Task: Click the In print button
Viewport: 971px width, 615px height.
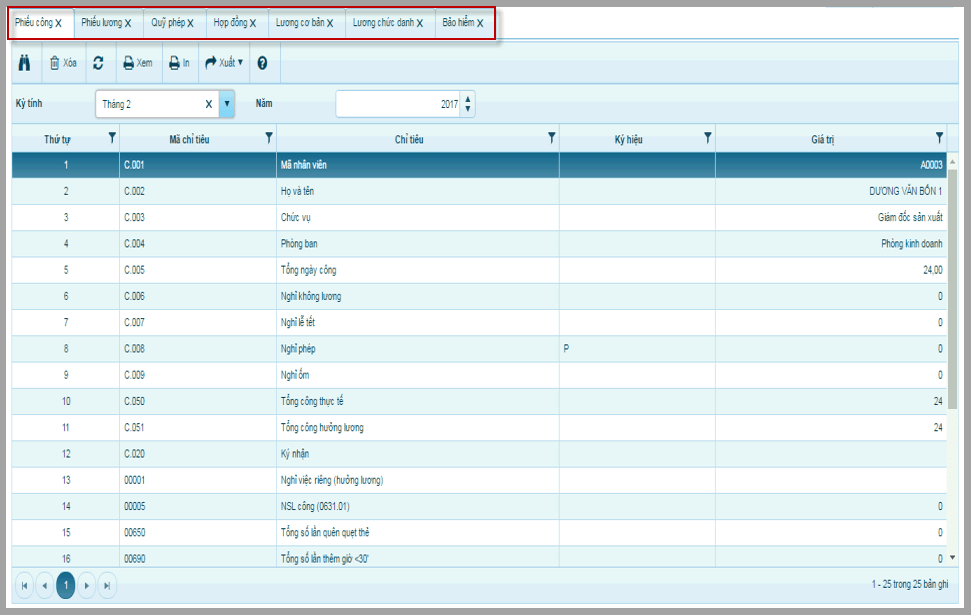Action: pyautogui.click(x=180, y=63)
